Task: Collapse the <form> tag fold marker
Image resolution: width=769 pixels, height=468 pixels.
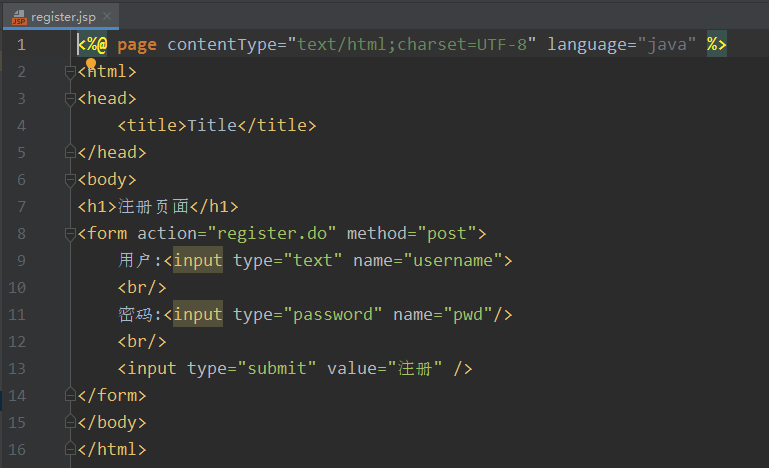Action: 70,234
